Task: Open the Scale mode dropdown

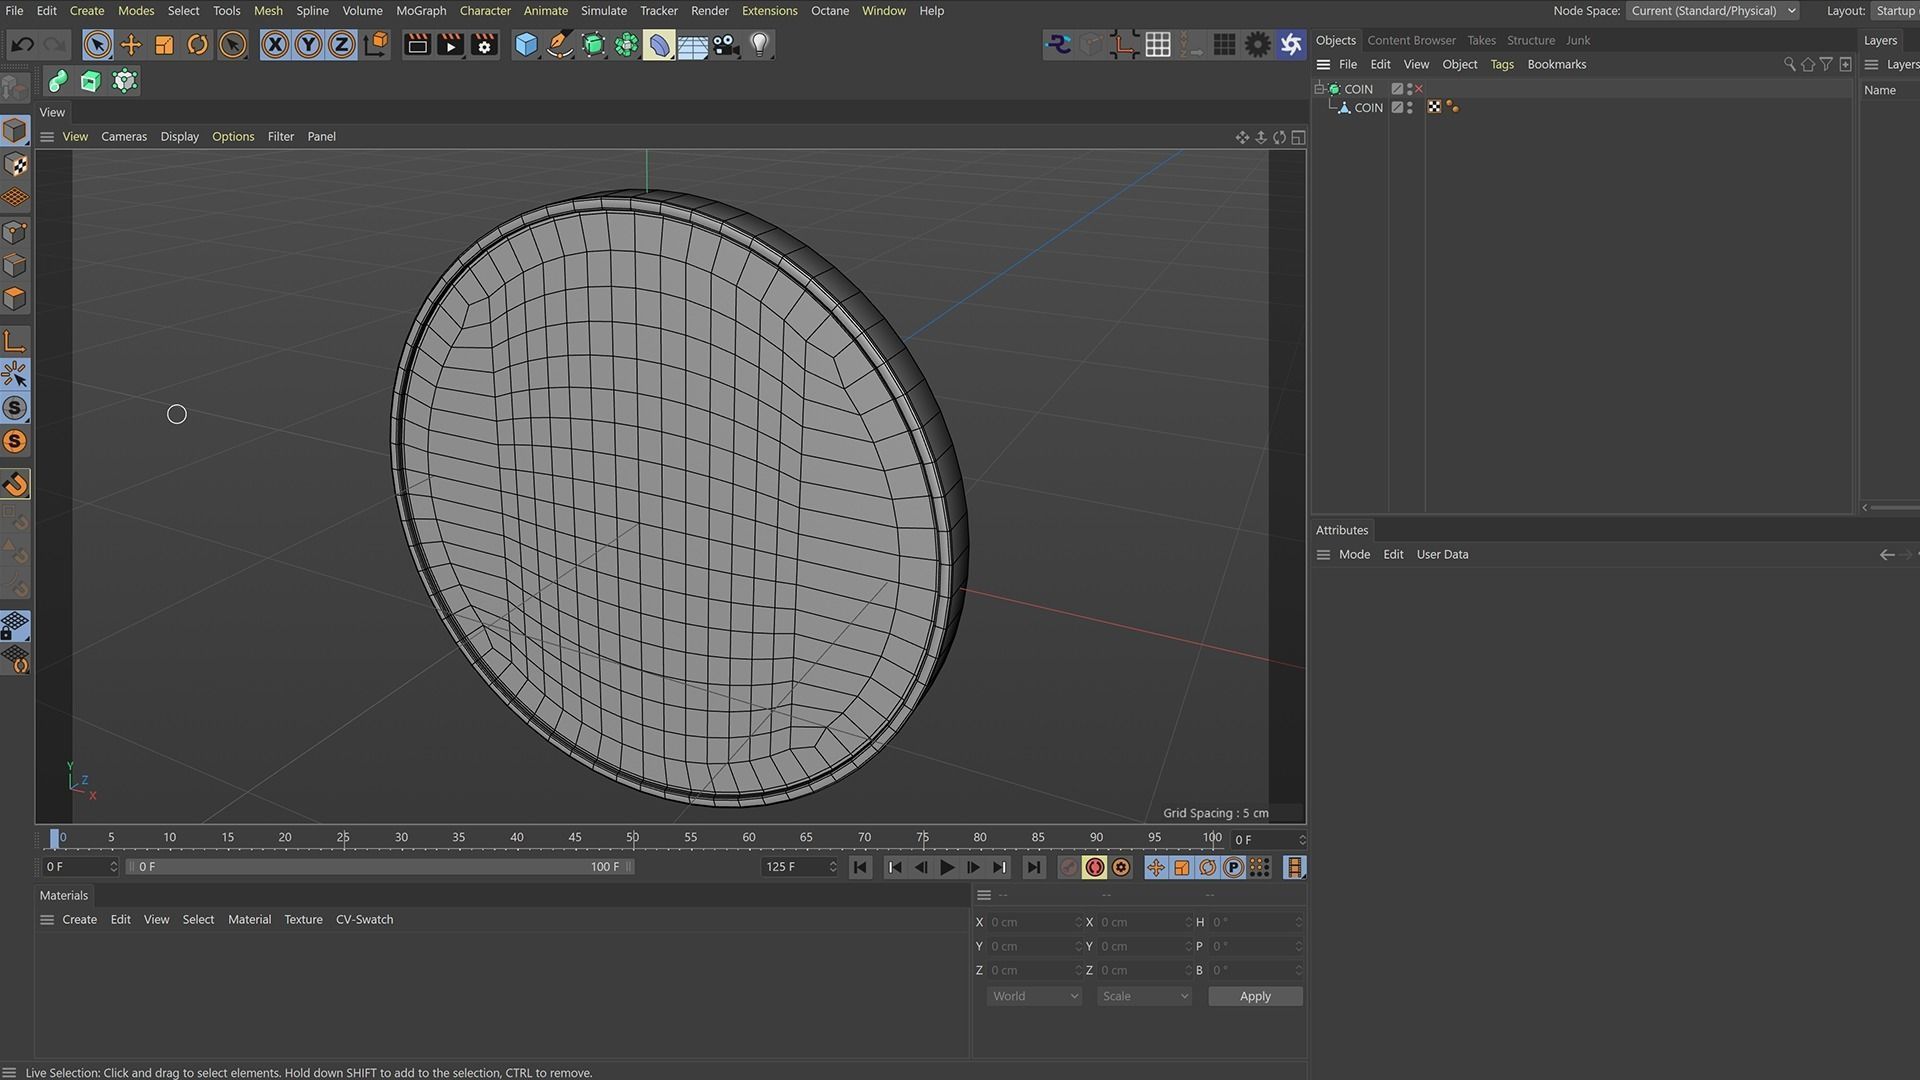Action: coord(1144,997)
